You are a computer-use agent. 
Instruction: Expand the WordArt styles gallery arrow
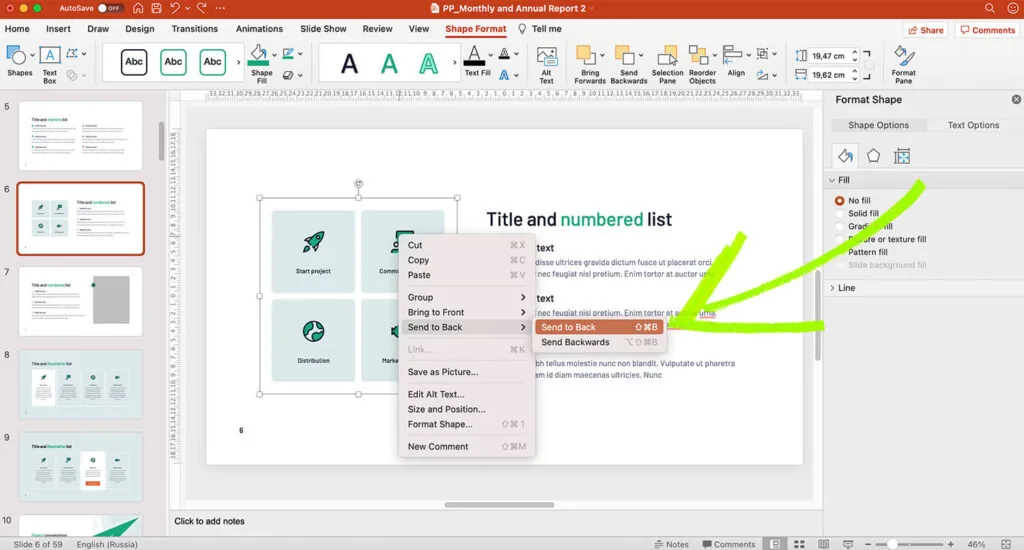[455, 63]
